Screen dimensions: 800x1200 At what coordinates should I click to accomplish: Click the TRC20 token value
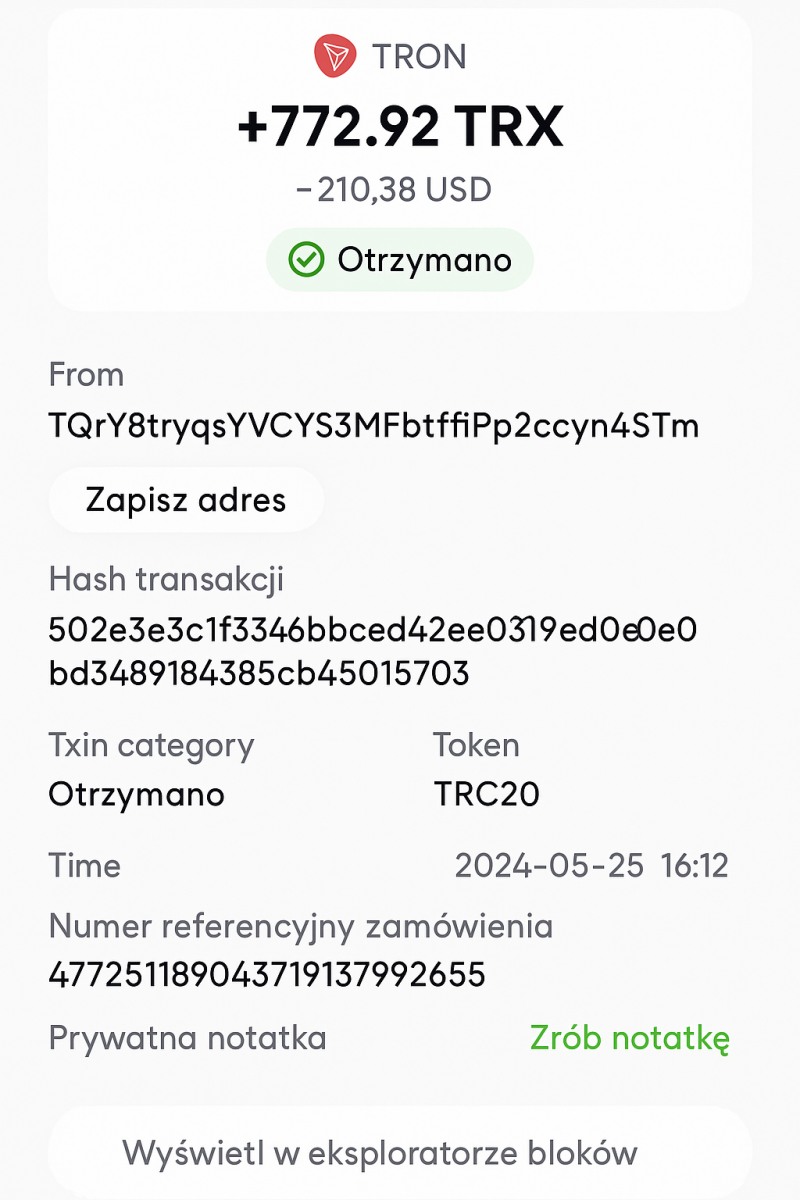(x=487, y=794)
